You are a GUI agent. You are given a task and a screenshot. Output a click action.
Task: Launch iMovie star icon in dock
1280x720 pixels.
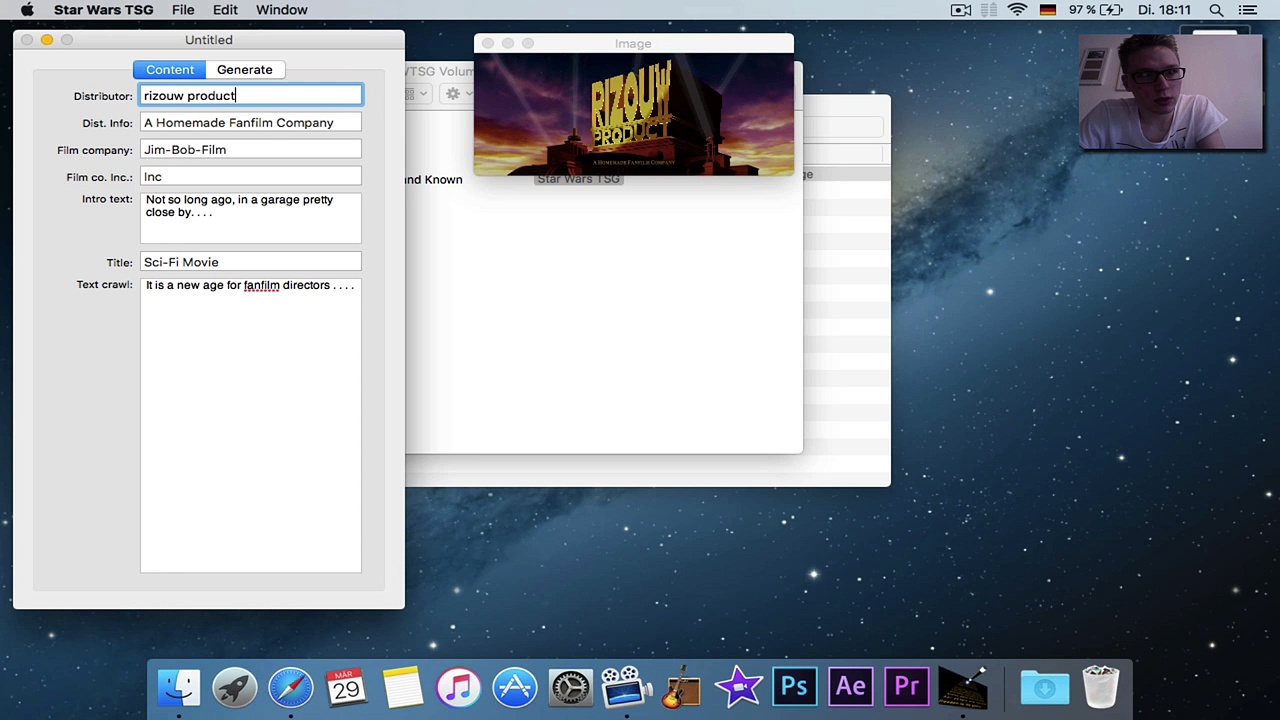(738, 688)
